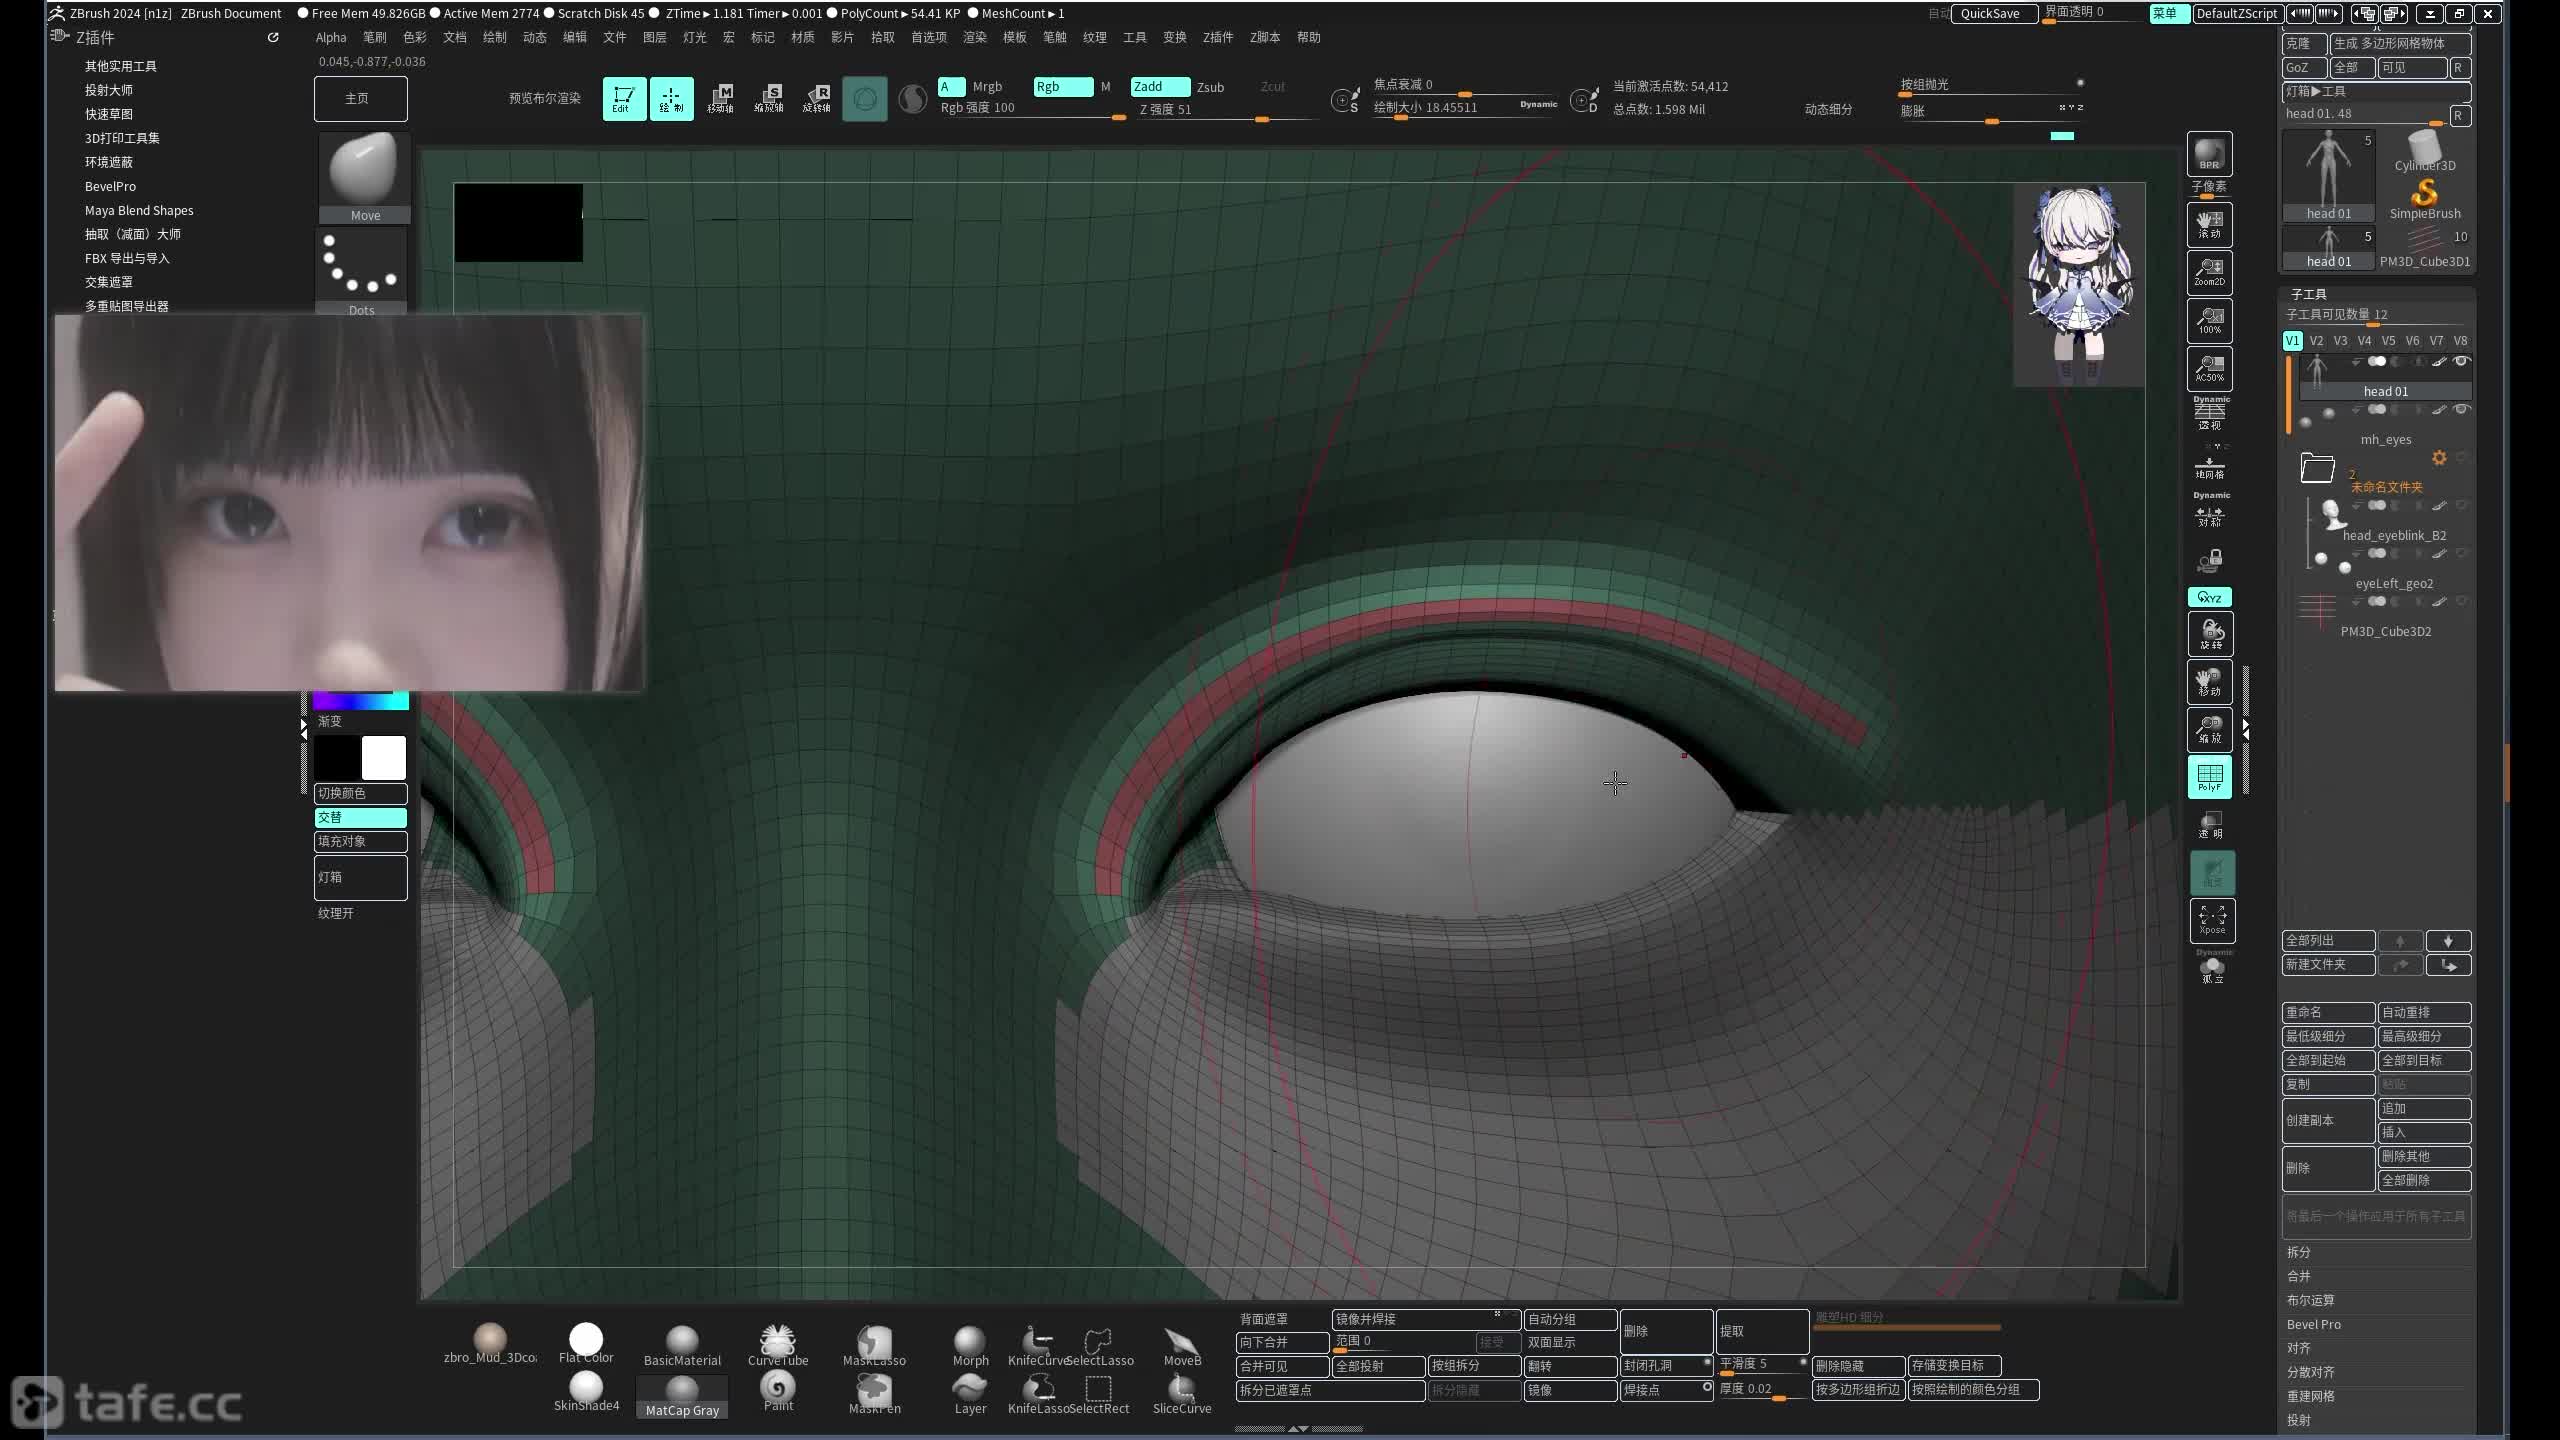This screenshot has height=1440, width=2560.
Task: Click the white secondary color swatch
Action: (x=383, y=757)
